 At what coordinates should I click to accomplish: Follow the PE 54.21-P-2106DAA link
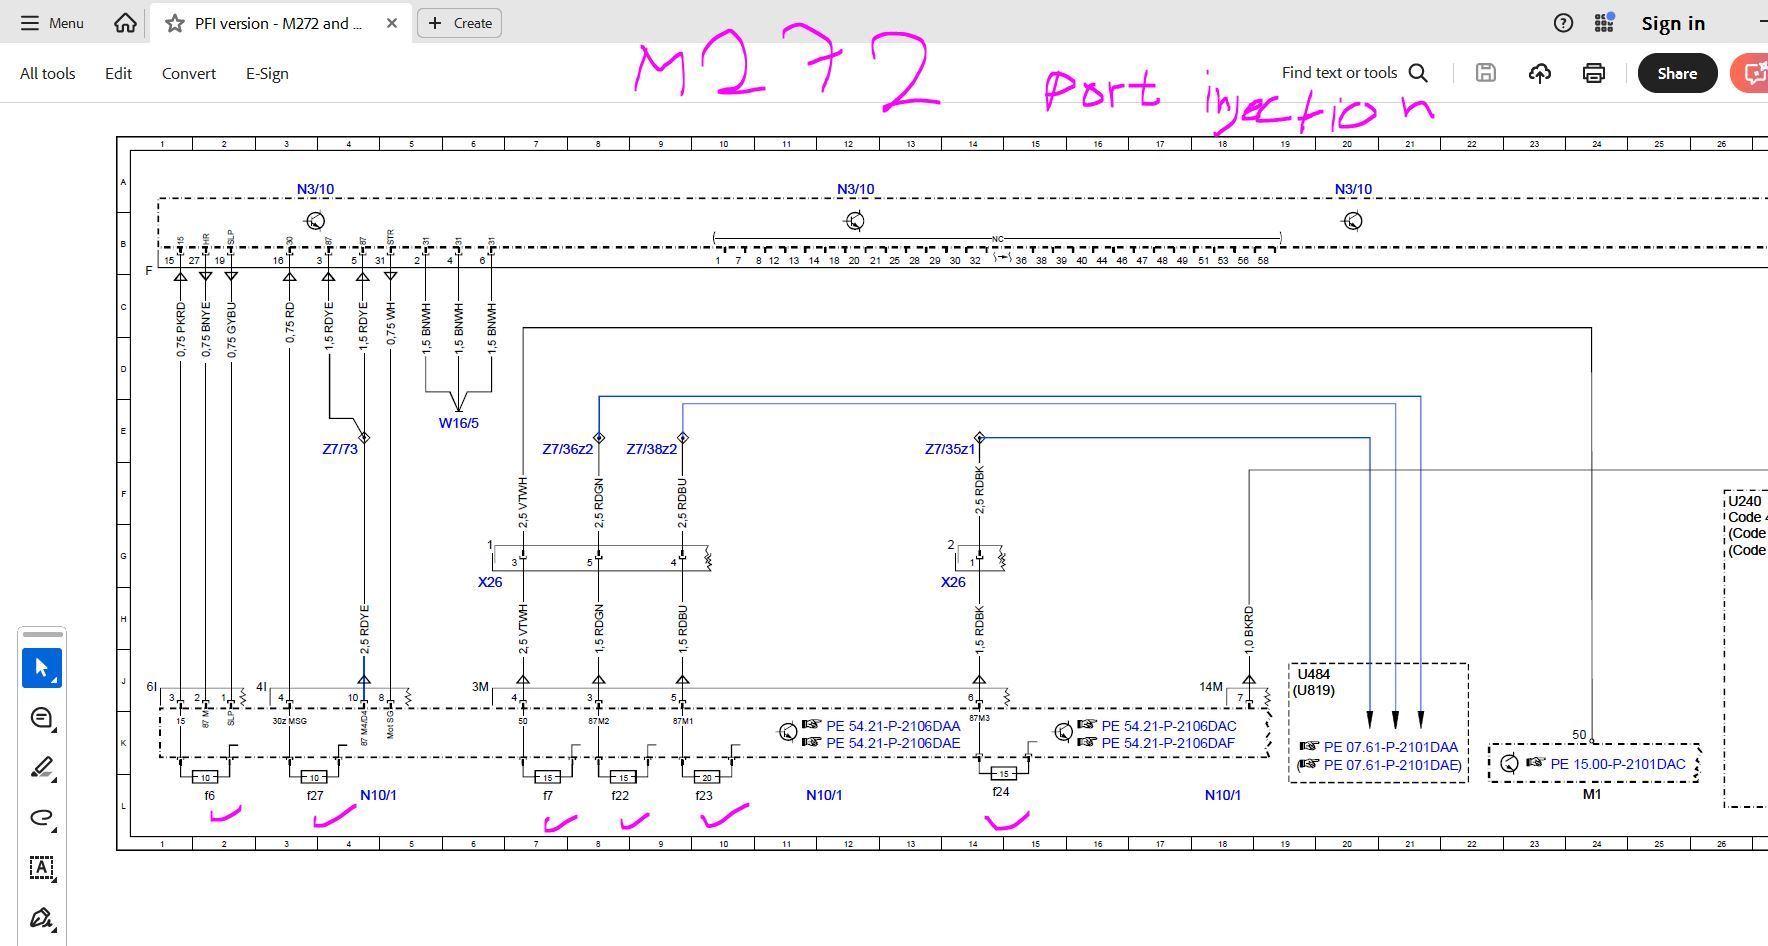(892, 726)
